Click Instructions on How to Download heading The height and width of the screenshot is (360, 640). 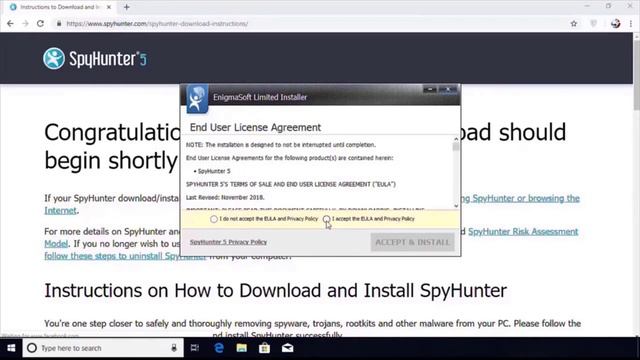(x=276, y=291)
